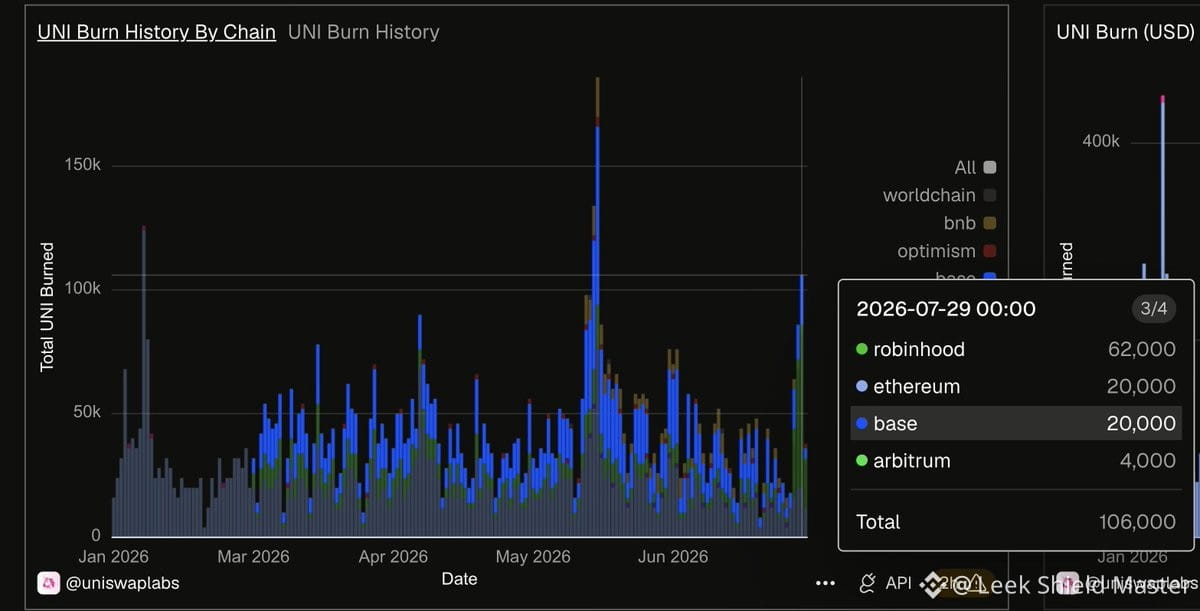Image resolution: width=1200 pixels, height=611 pixels.
Task: Click the UNI Burn (USD) panel title
Action: click(1126, 32)
